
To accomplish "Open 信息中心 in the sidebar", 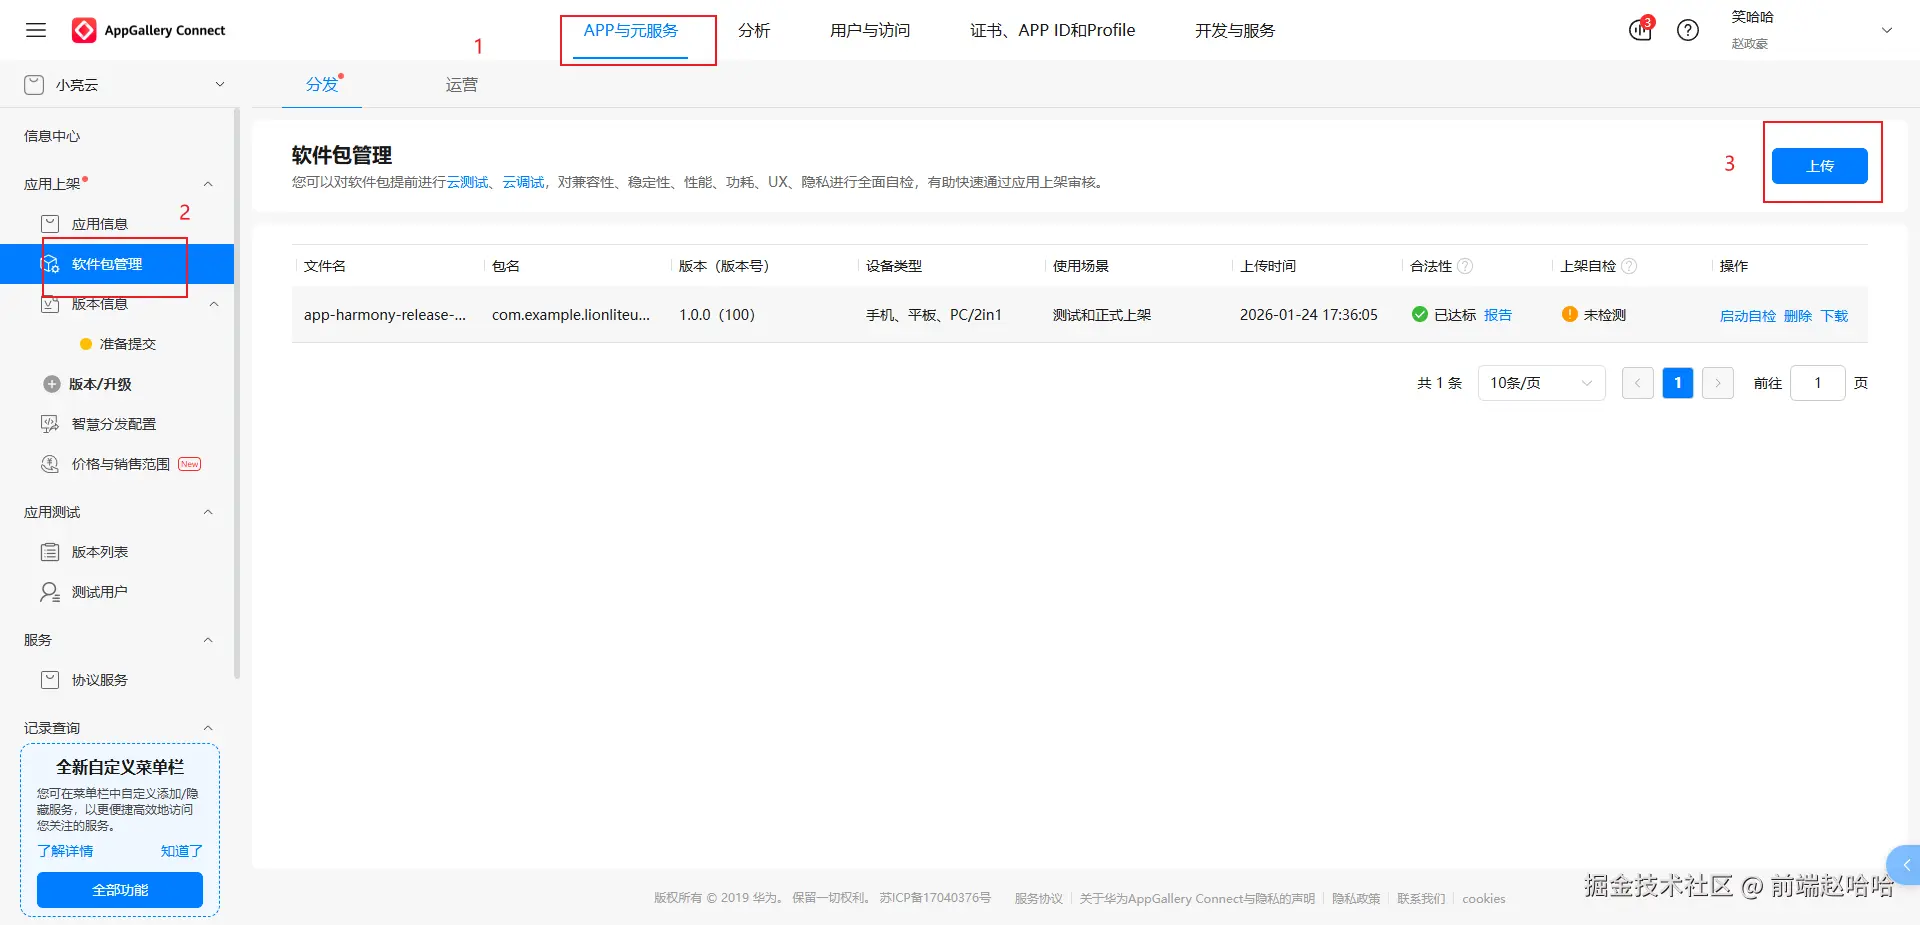I will coord(52,136).
